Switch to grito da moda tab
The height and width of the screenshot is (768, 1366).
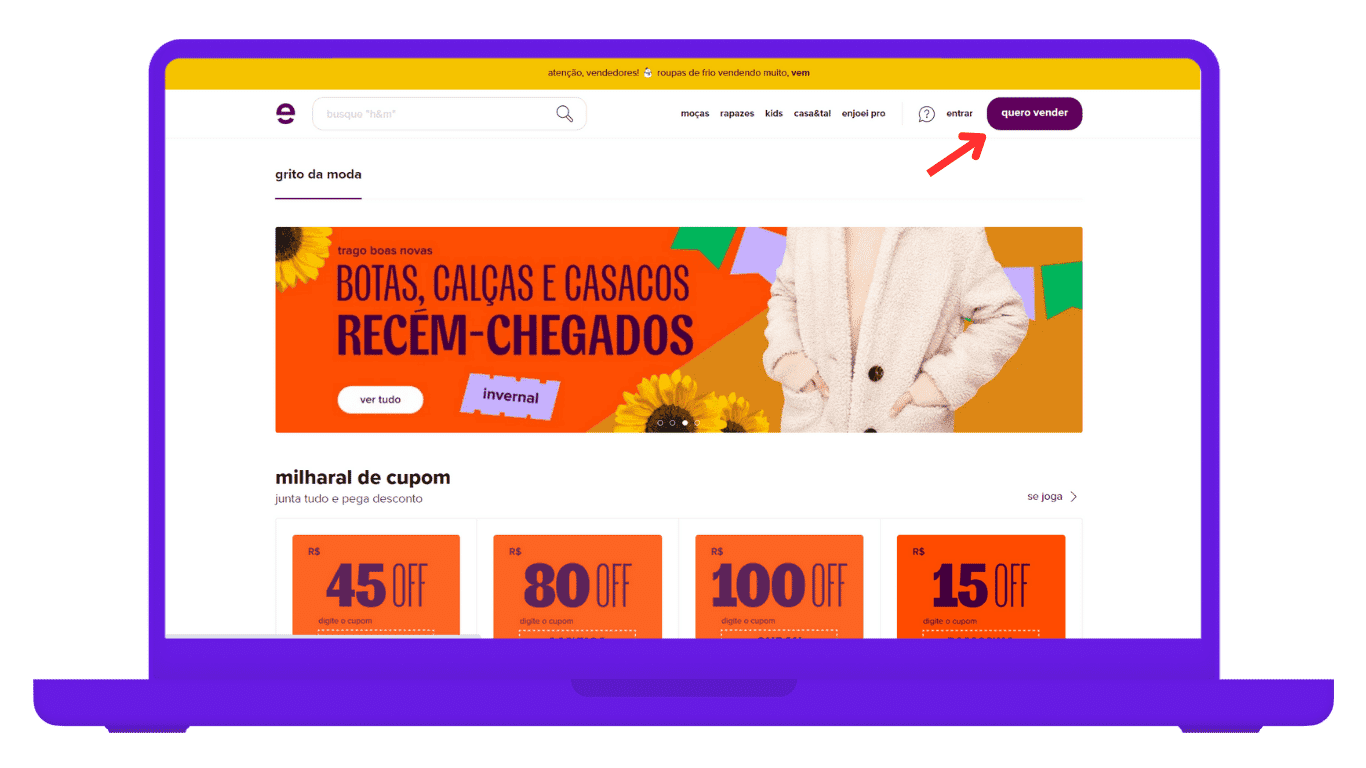[318, 174]
